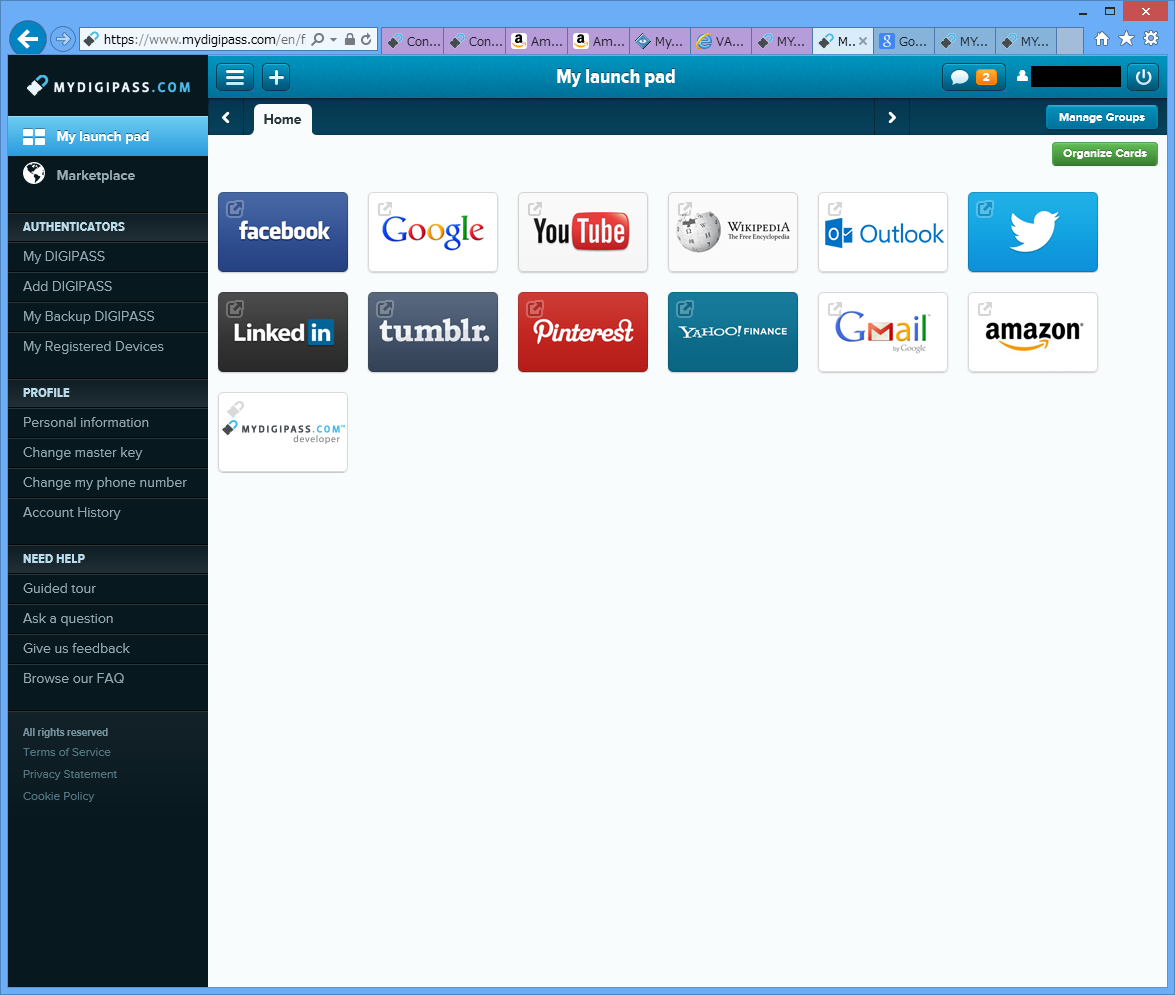Click external-link icon on Wikipedia card
Image resolution: width=1175 pixels, height=995 pixels.
[685, 208]
